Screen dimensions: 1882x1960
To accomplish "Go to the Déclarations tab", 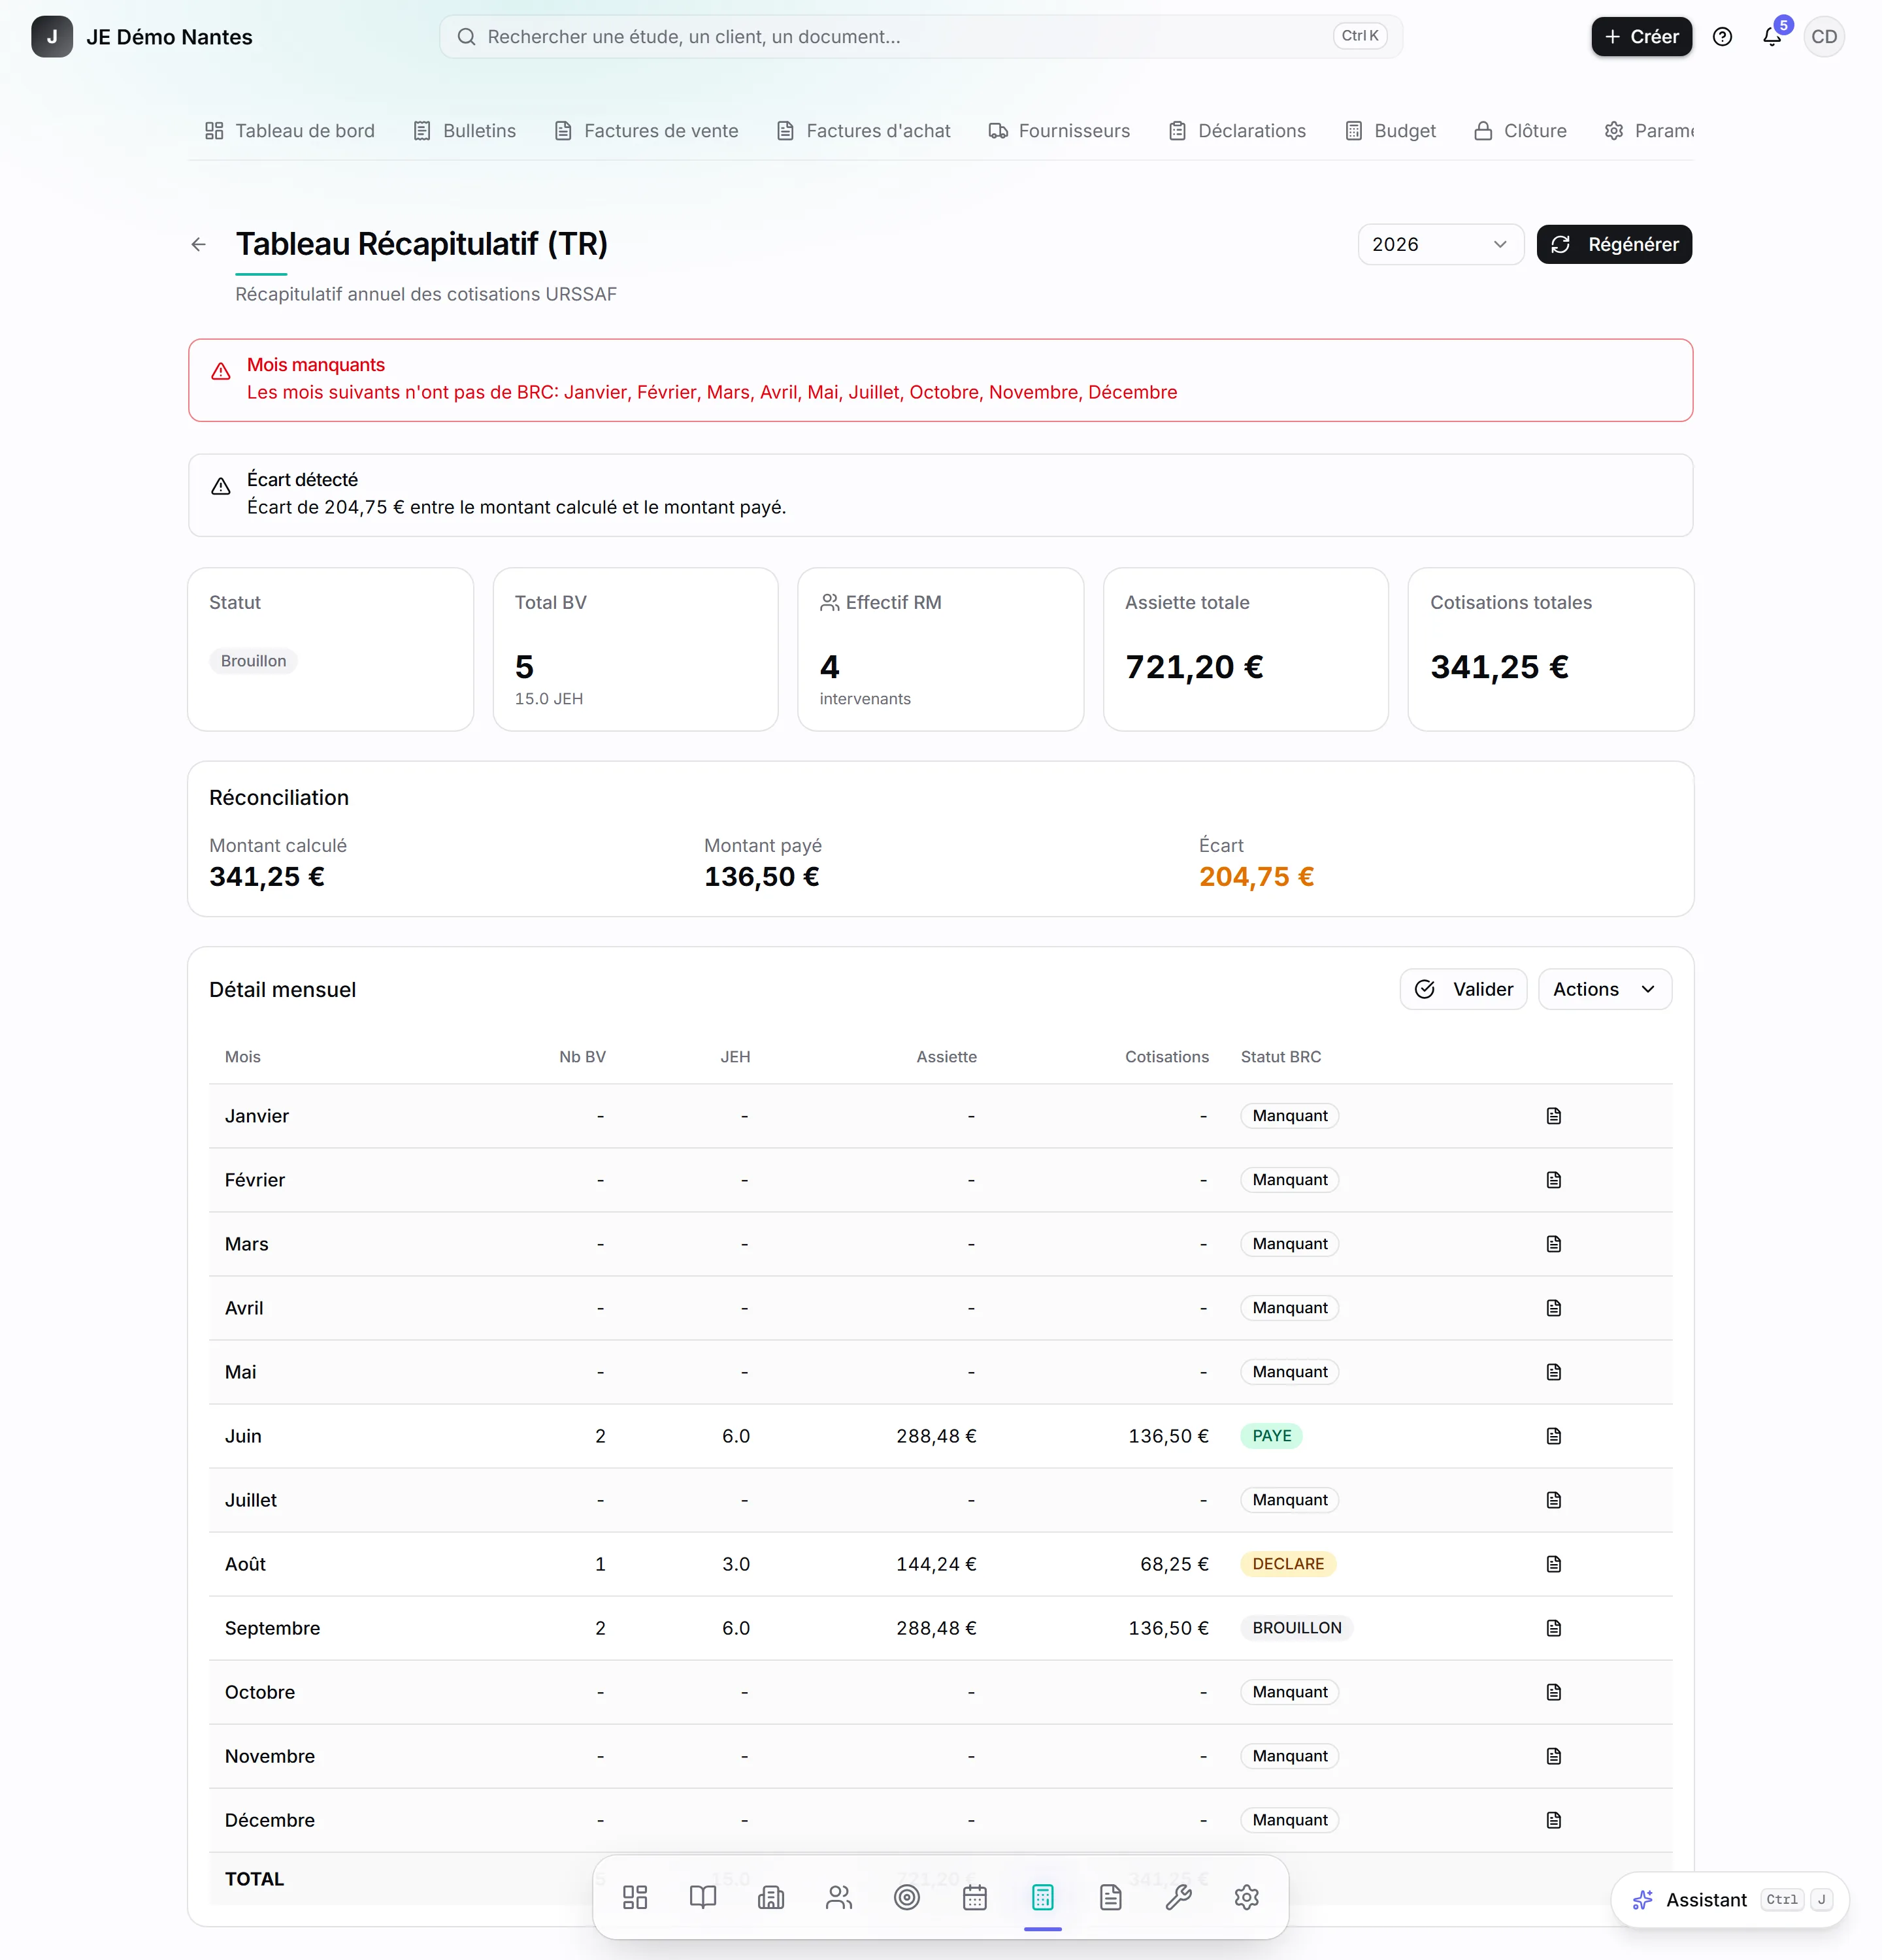I will [x=1238, y=131].
